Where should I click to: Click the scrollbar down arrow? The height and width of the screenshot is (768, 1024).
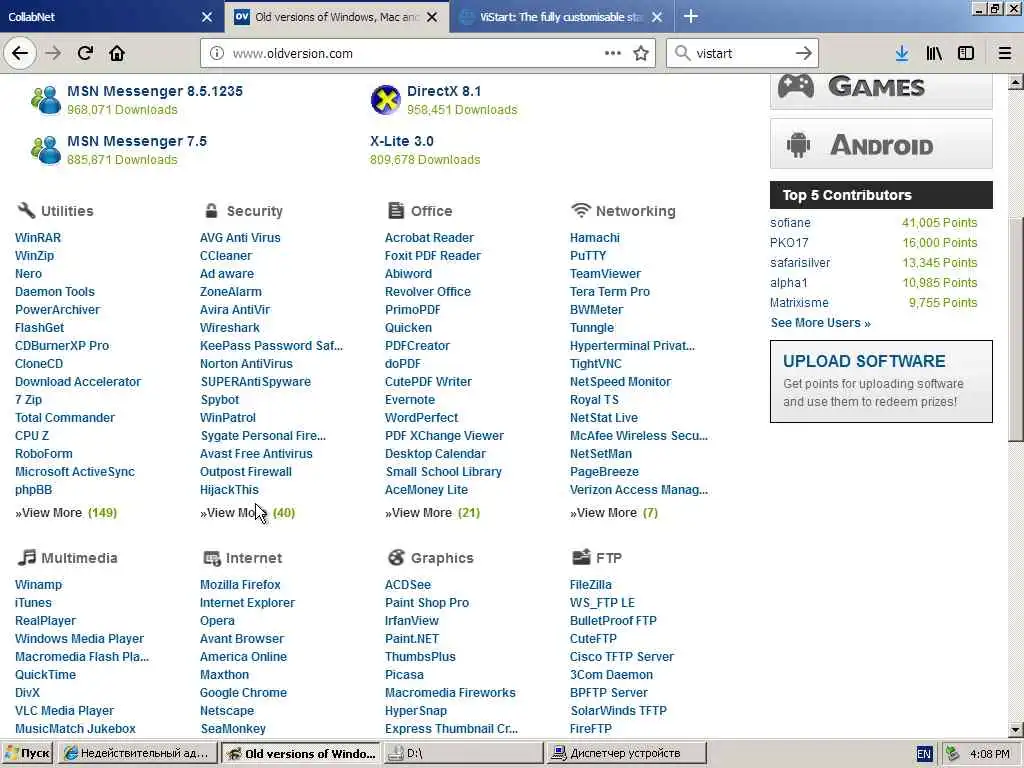(x=1016, y=730)
